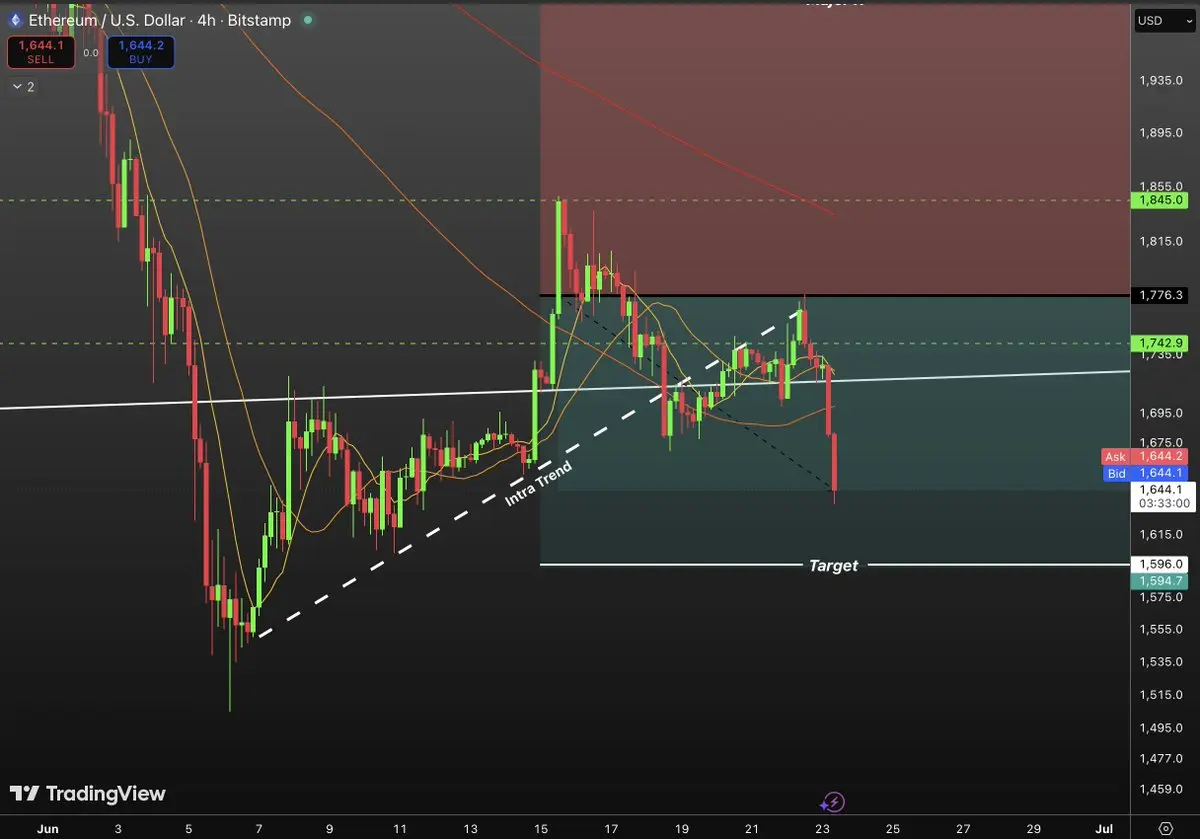Image resolution: width=1200 pixels, height=839 pixels.
Task: Click the 1,555.0 price axis tick
Action: click(x=1160, y=629)
